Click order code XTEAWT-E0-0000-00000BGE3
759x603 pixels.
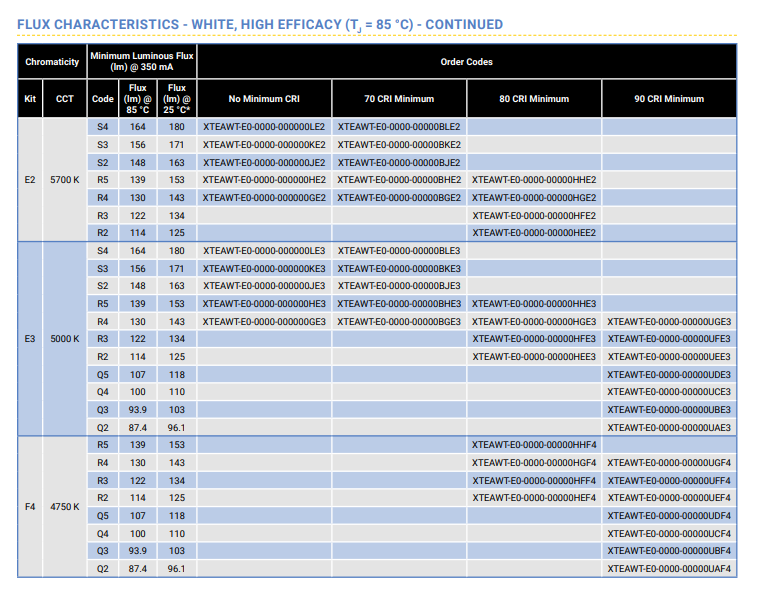pyautogui.click(x=399, y=322)
